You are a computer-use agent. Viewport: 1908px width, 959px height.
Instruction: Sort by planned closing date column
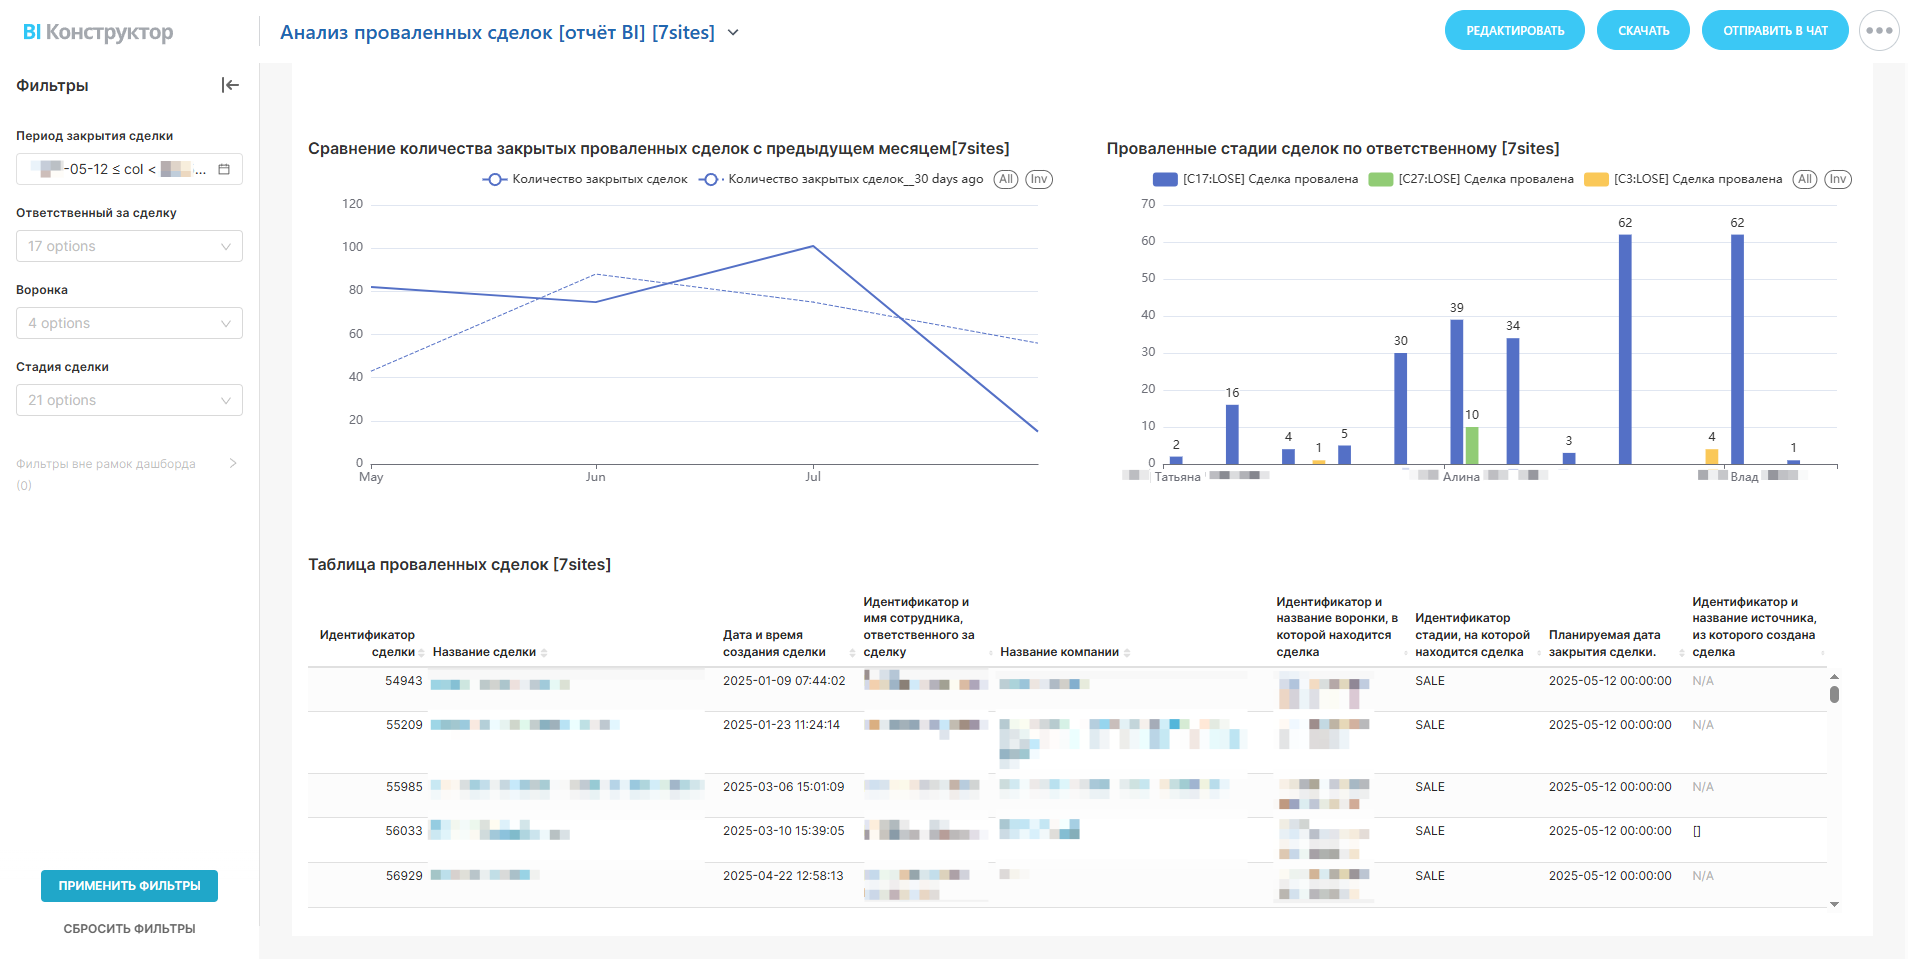click(x=1682, y=653)
